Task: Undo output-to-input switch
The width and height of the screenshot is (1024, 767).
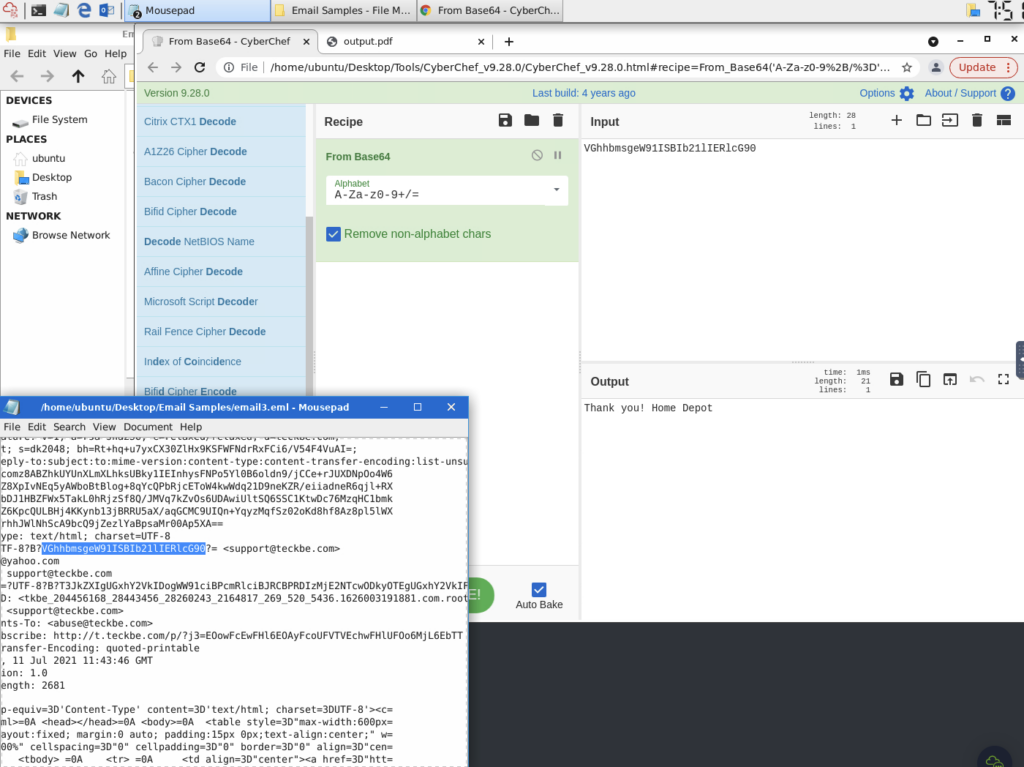Action: click(977, 380)
